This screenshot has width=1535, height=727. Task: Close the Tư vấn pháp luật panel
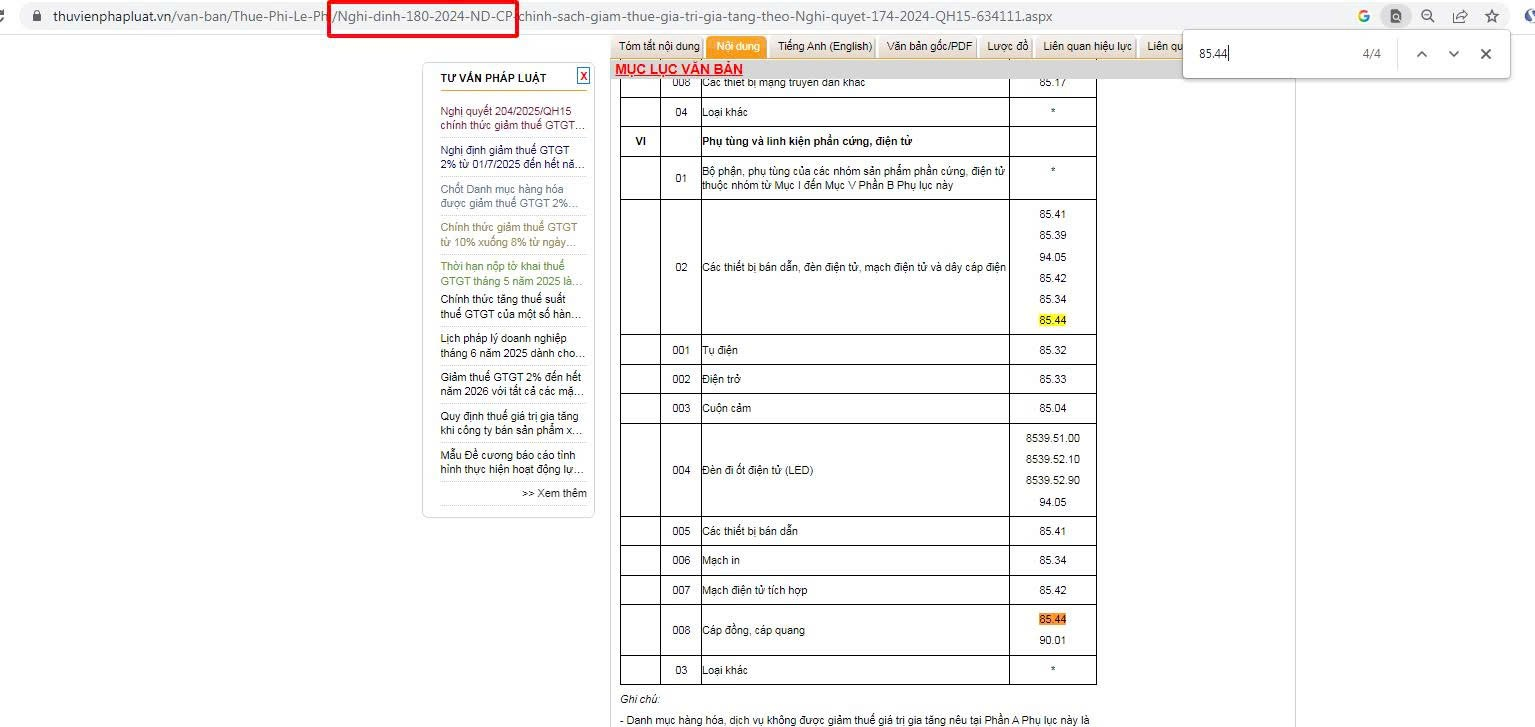click(x=583, y=76)
